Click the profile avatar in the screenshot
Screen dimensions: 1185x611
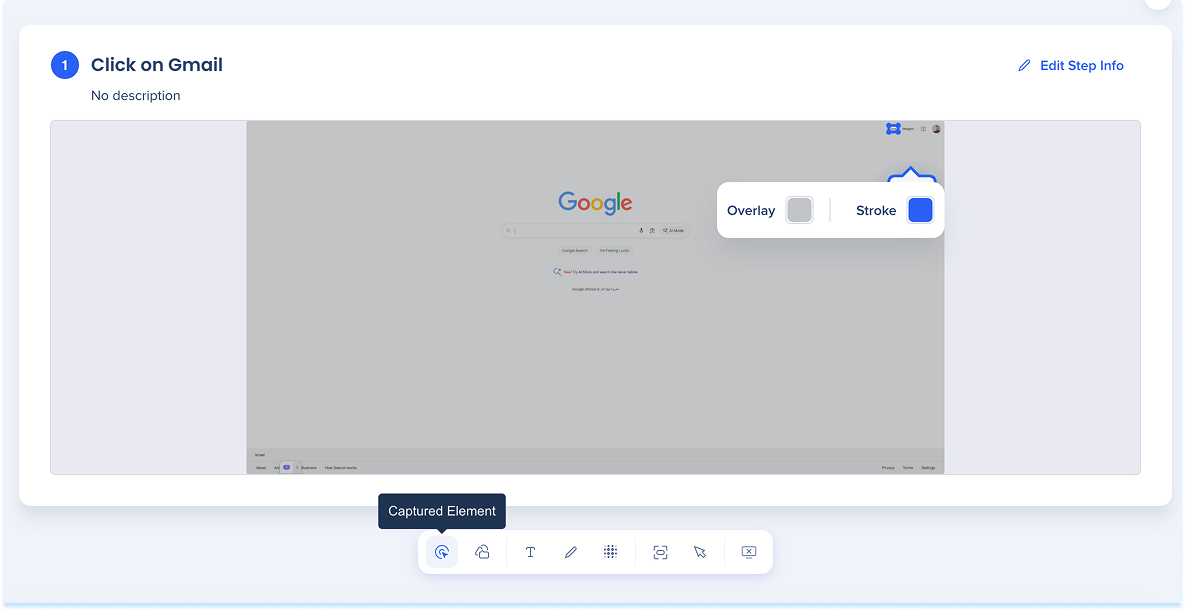tap(937, 128)
